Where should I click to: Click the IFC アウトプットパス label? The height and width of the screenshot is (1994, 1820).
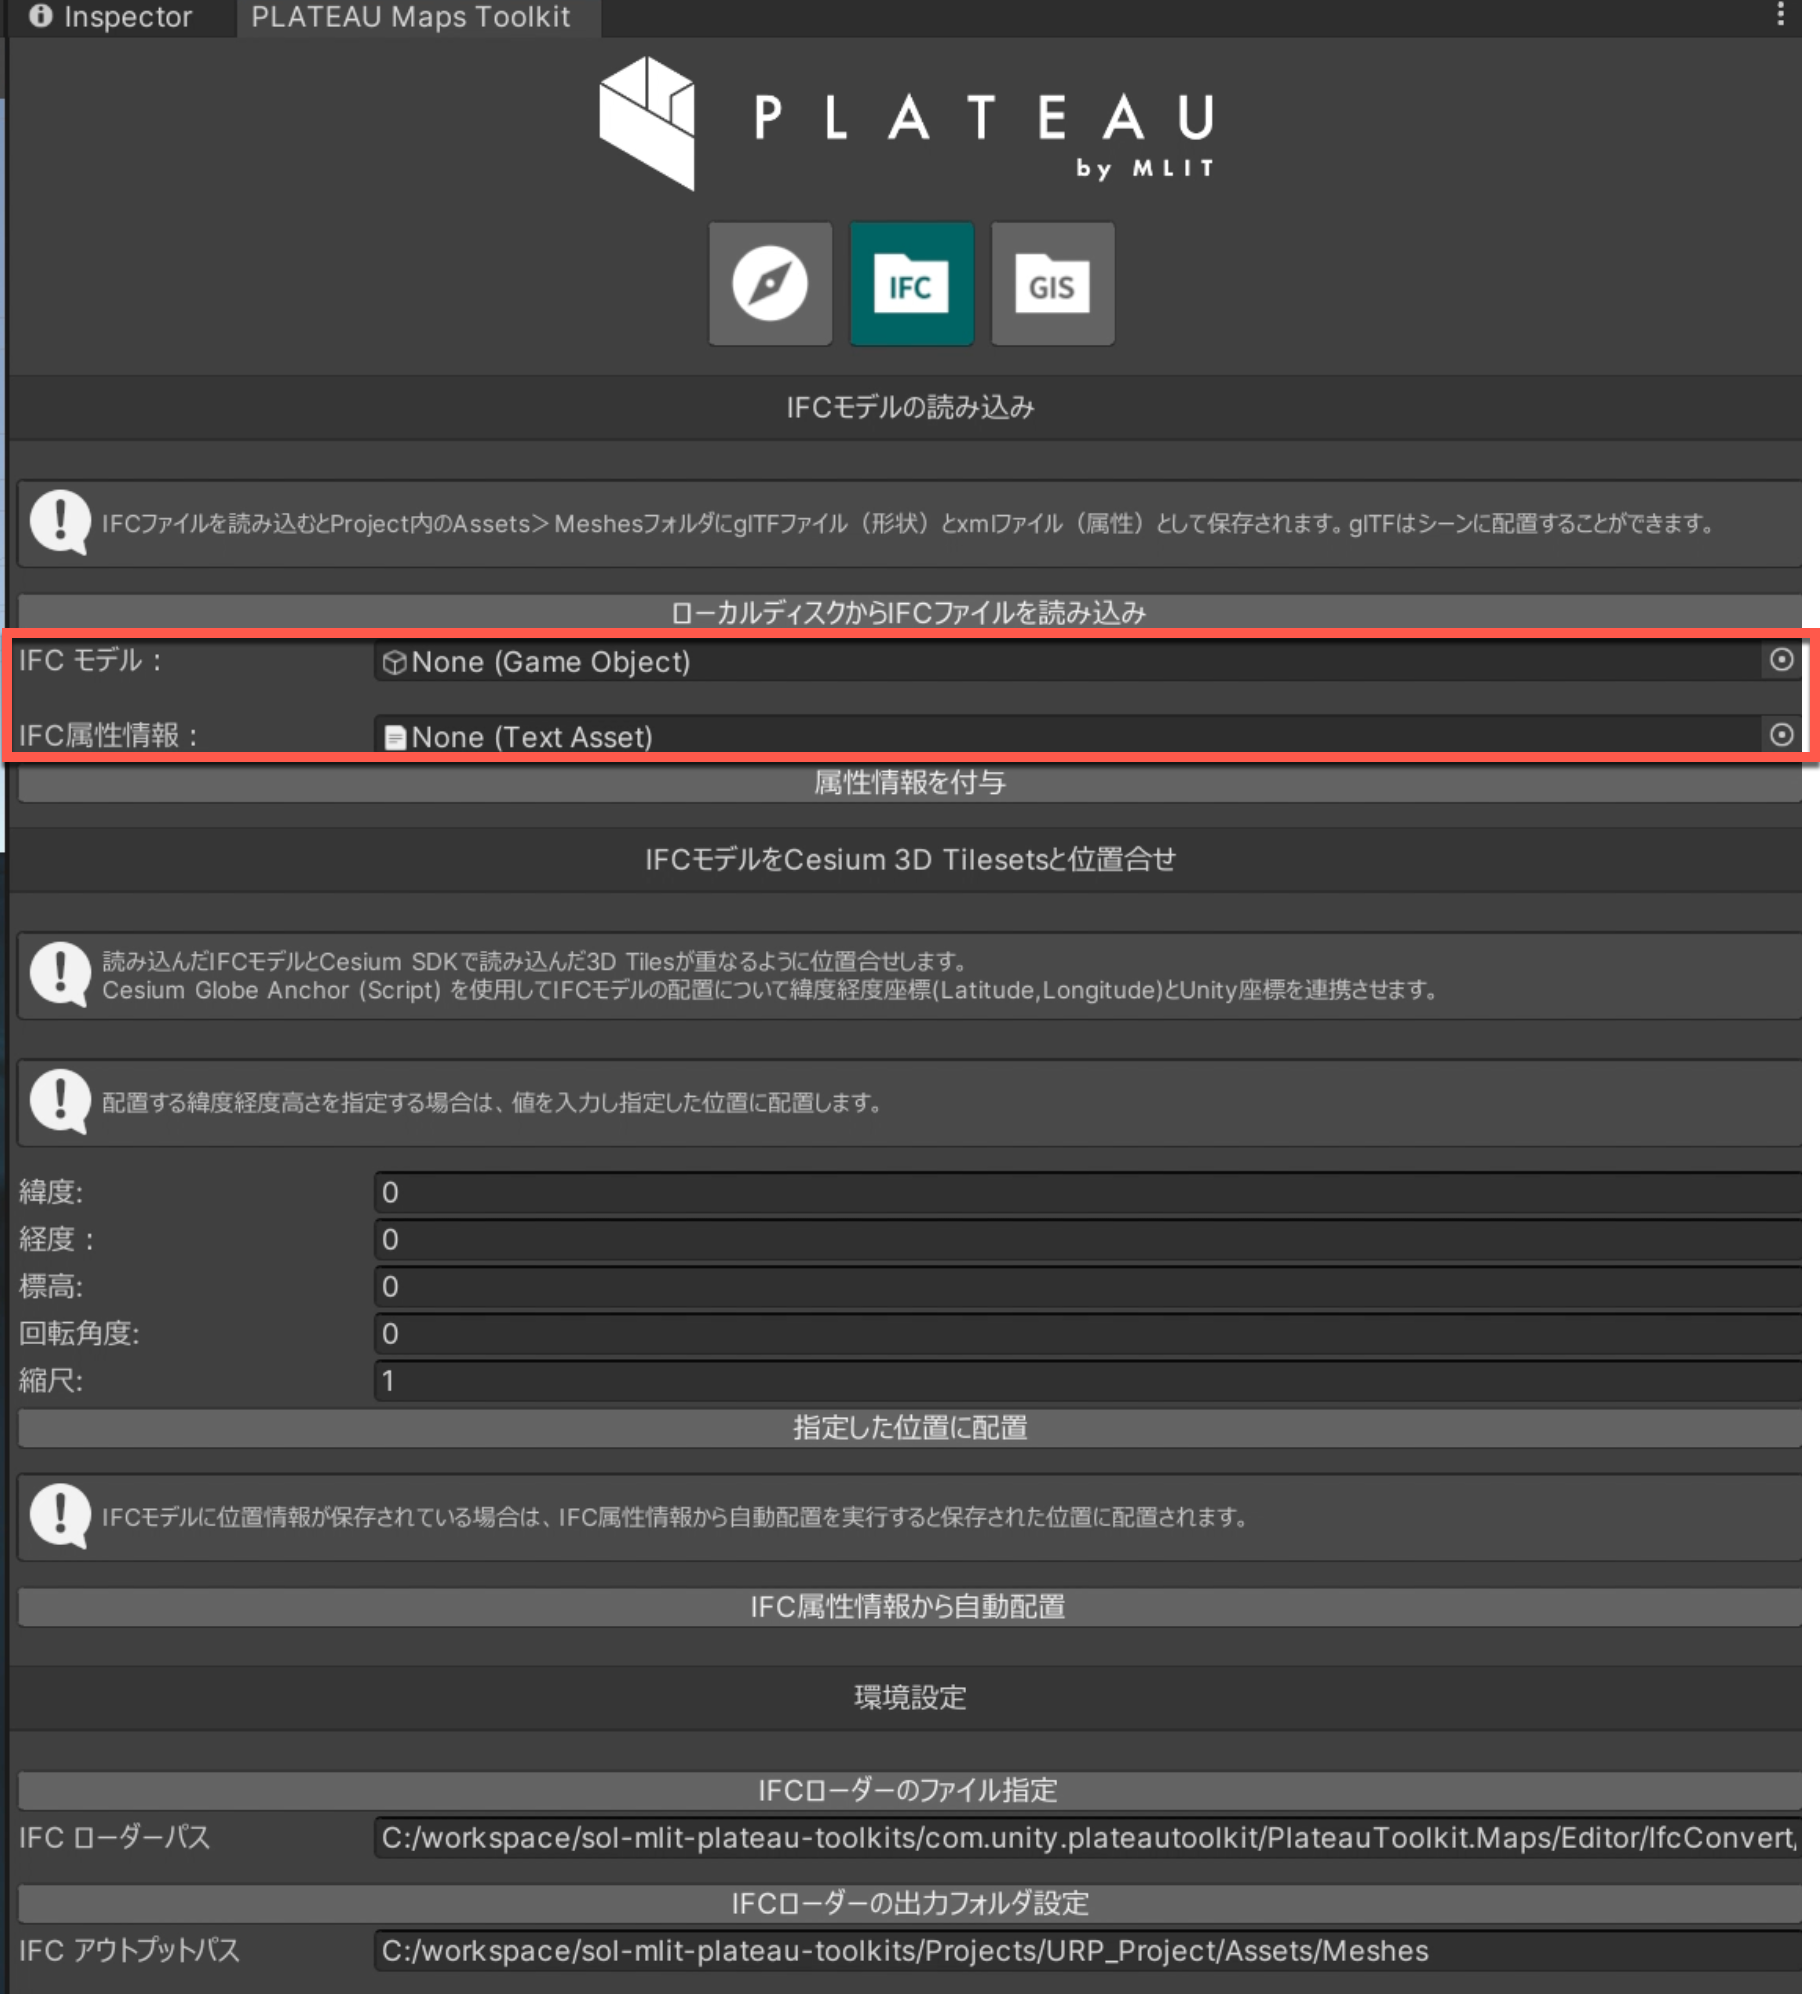point(129,1951)
